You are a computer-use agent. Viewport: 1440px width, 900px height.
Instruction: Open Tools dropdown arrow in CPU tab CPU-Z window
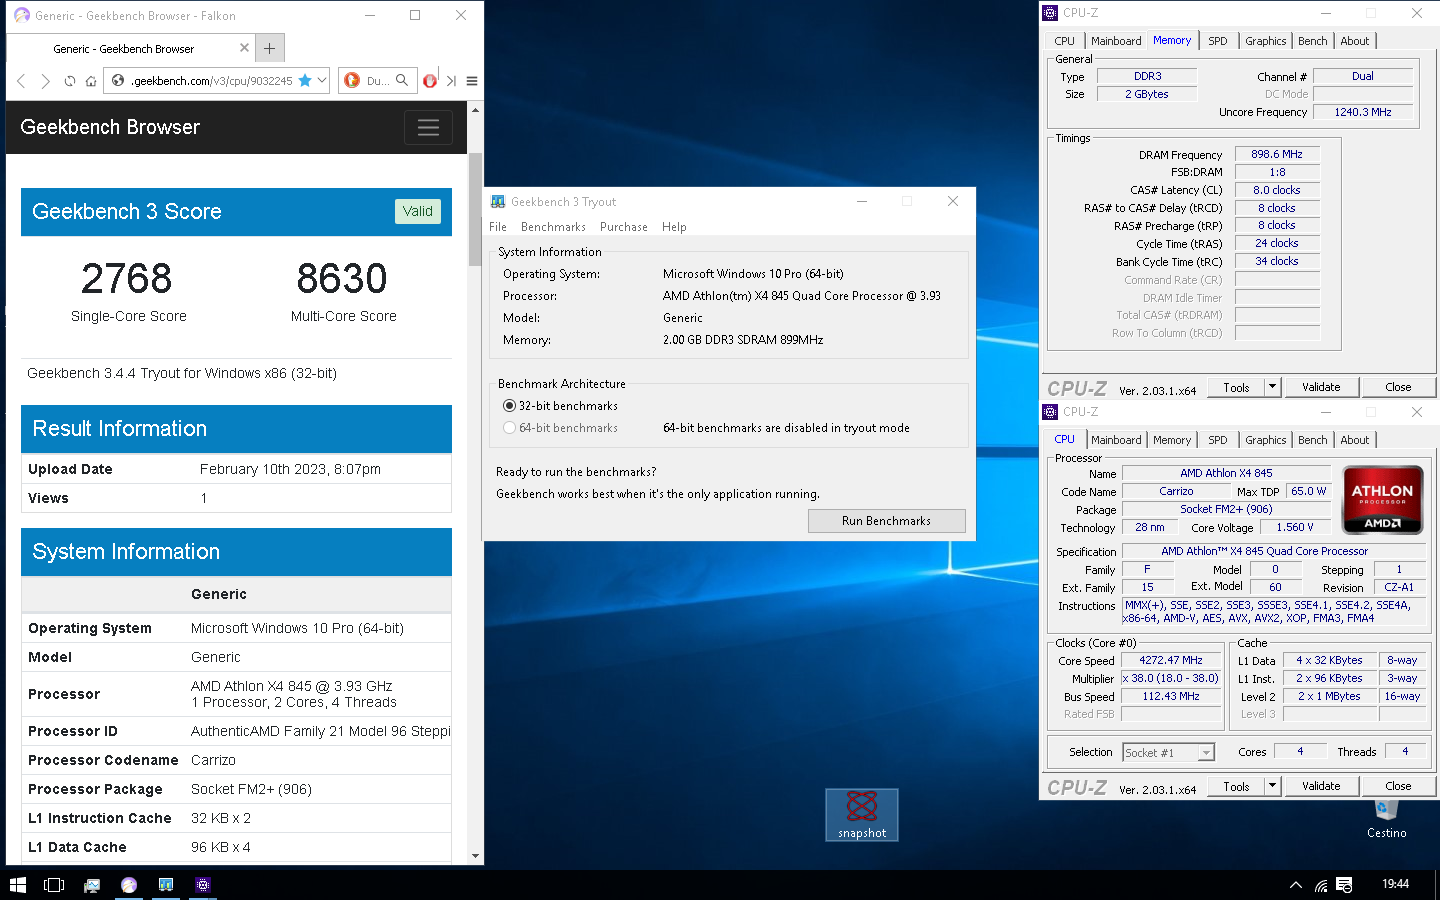click(1272, 786)
